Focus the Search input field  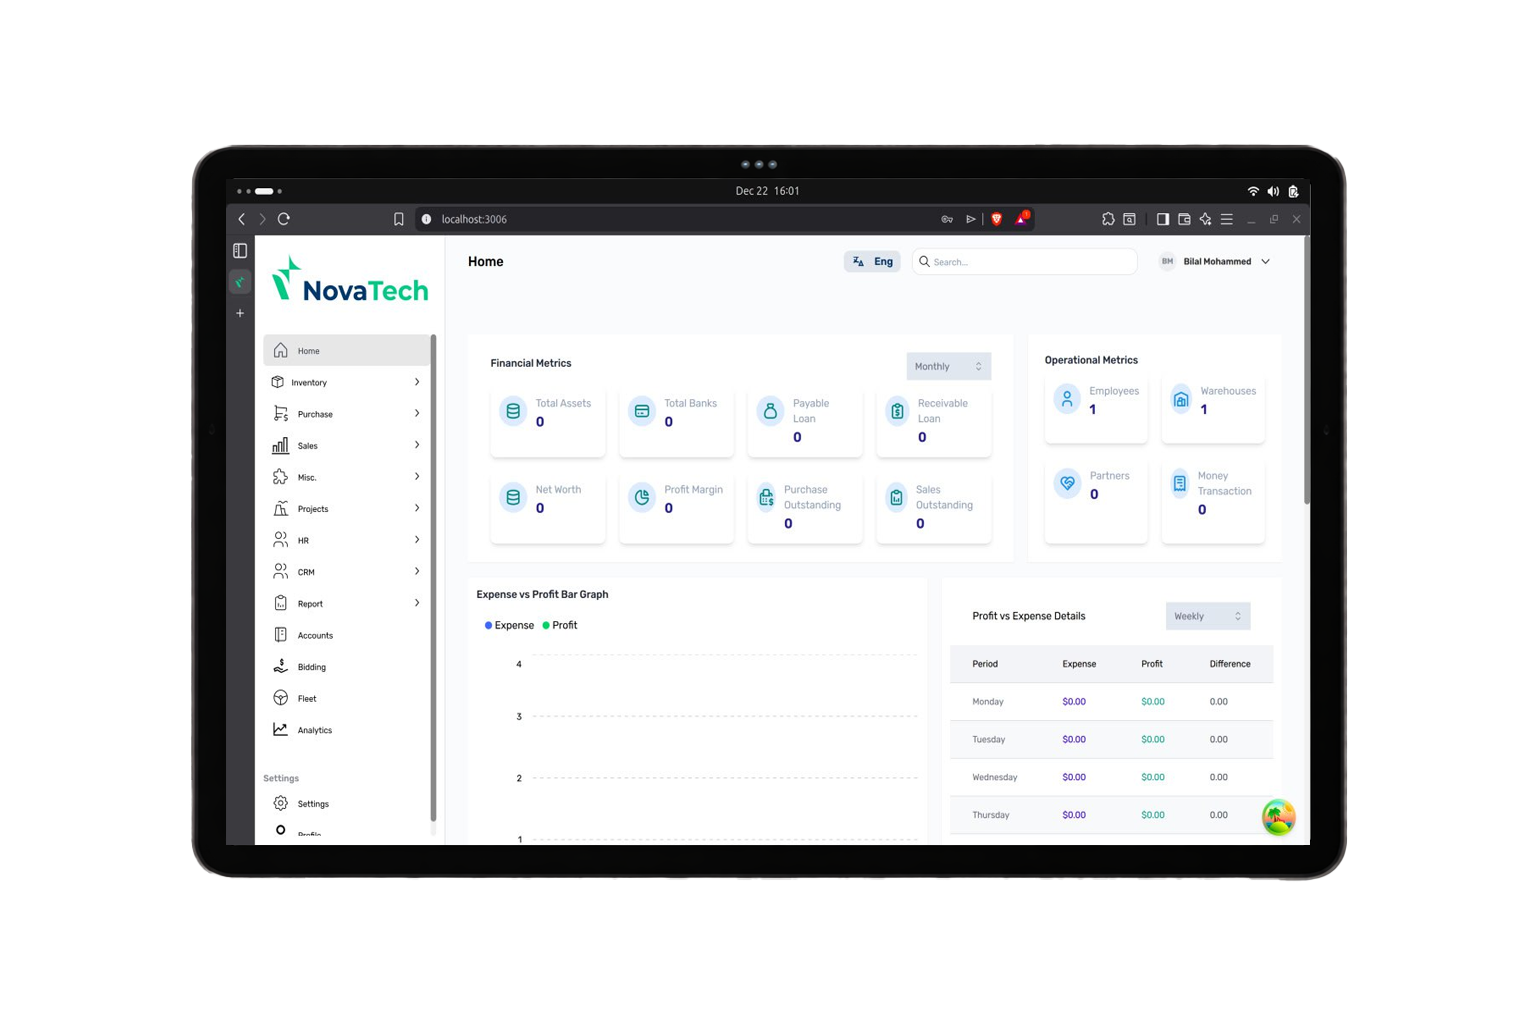point(1025,262)
